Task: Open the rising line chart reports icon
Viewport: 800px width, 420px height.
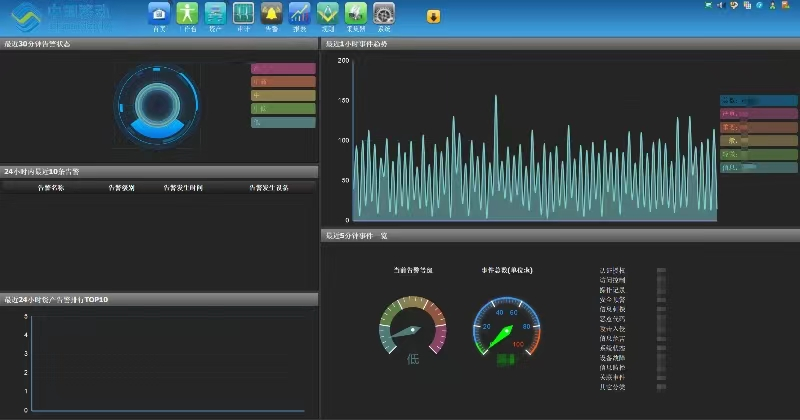Action: [299, 14]
